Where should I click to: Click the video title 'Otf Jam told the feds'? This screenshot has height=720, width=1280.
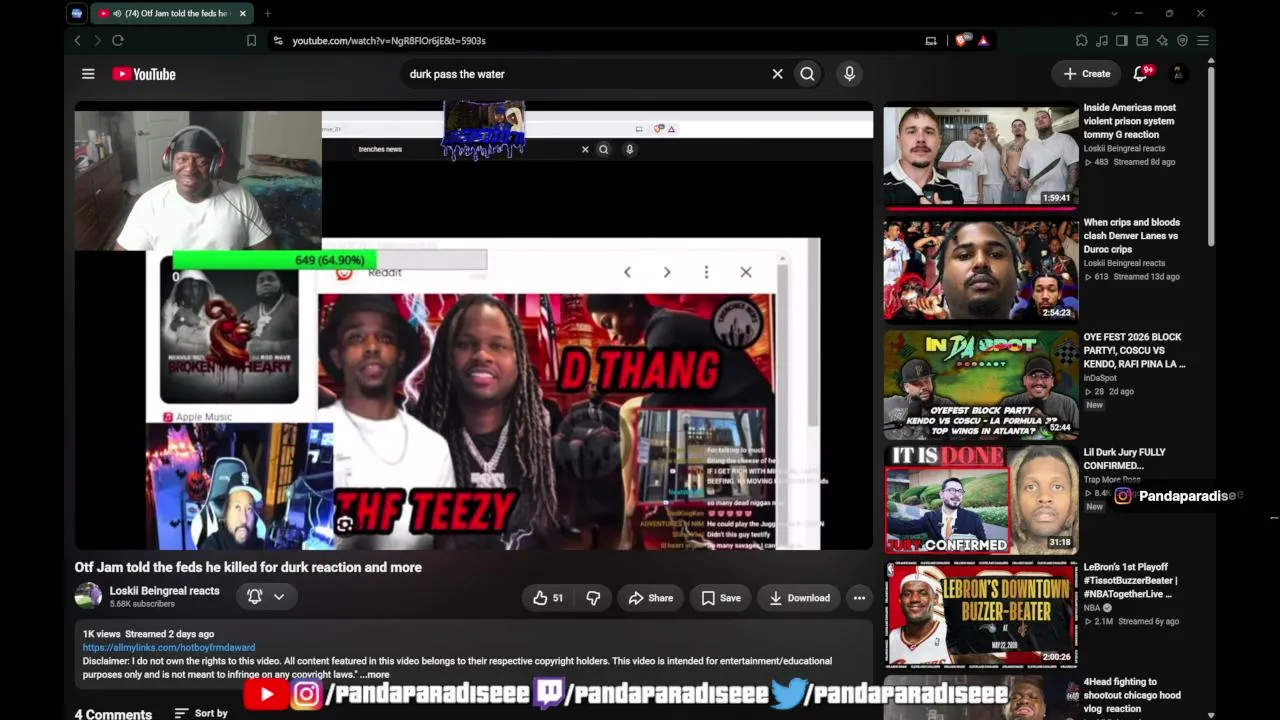point(248,567)
